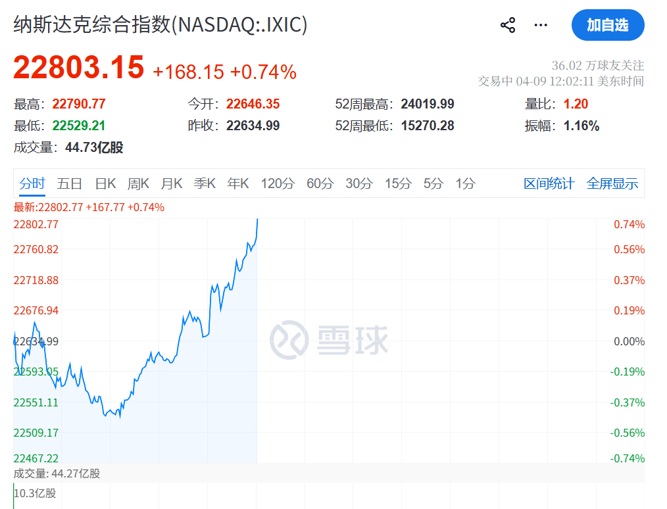The width and height of the screenshot is (667, 509).
Task: Select the 120分 interval tab
Action: pos(277,183)
